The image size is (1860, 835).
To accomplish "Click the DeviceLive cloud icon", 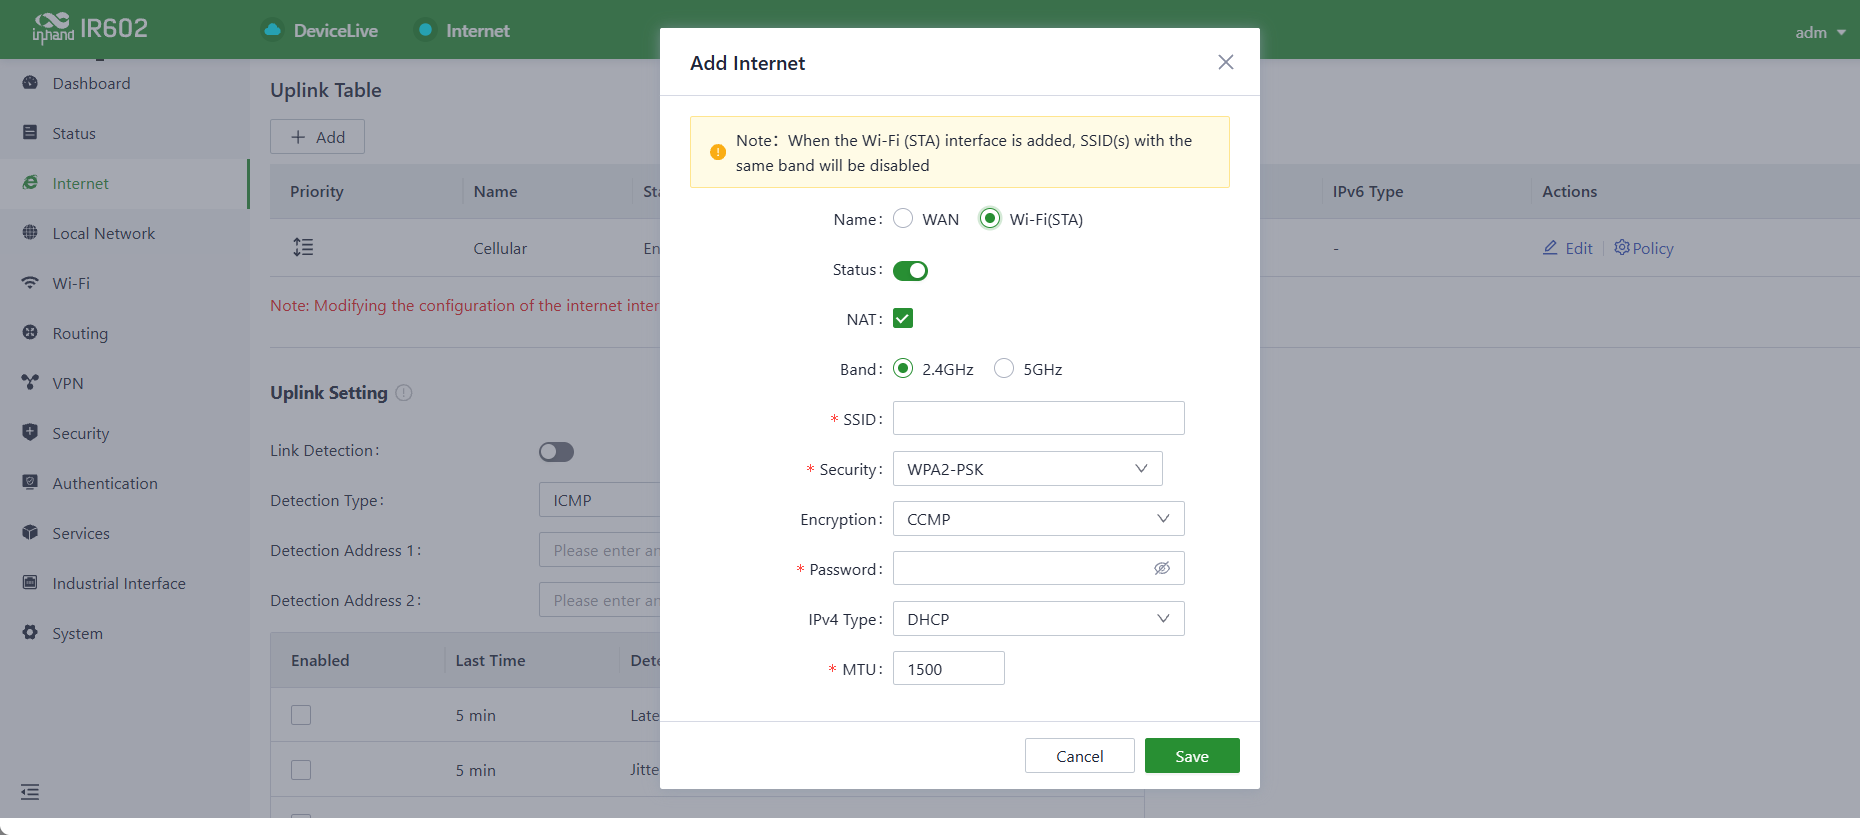I will coord(272,30).
